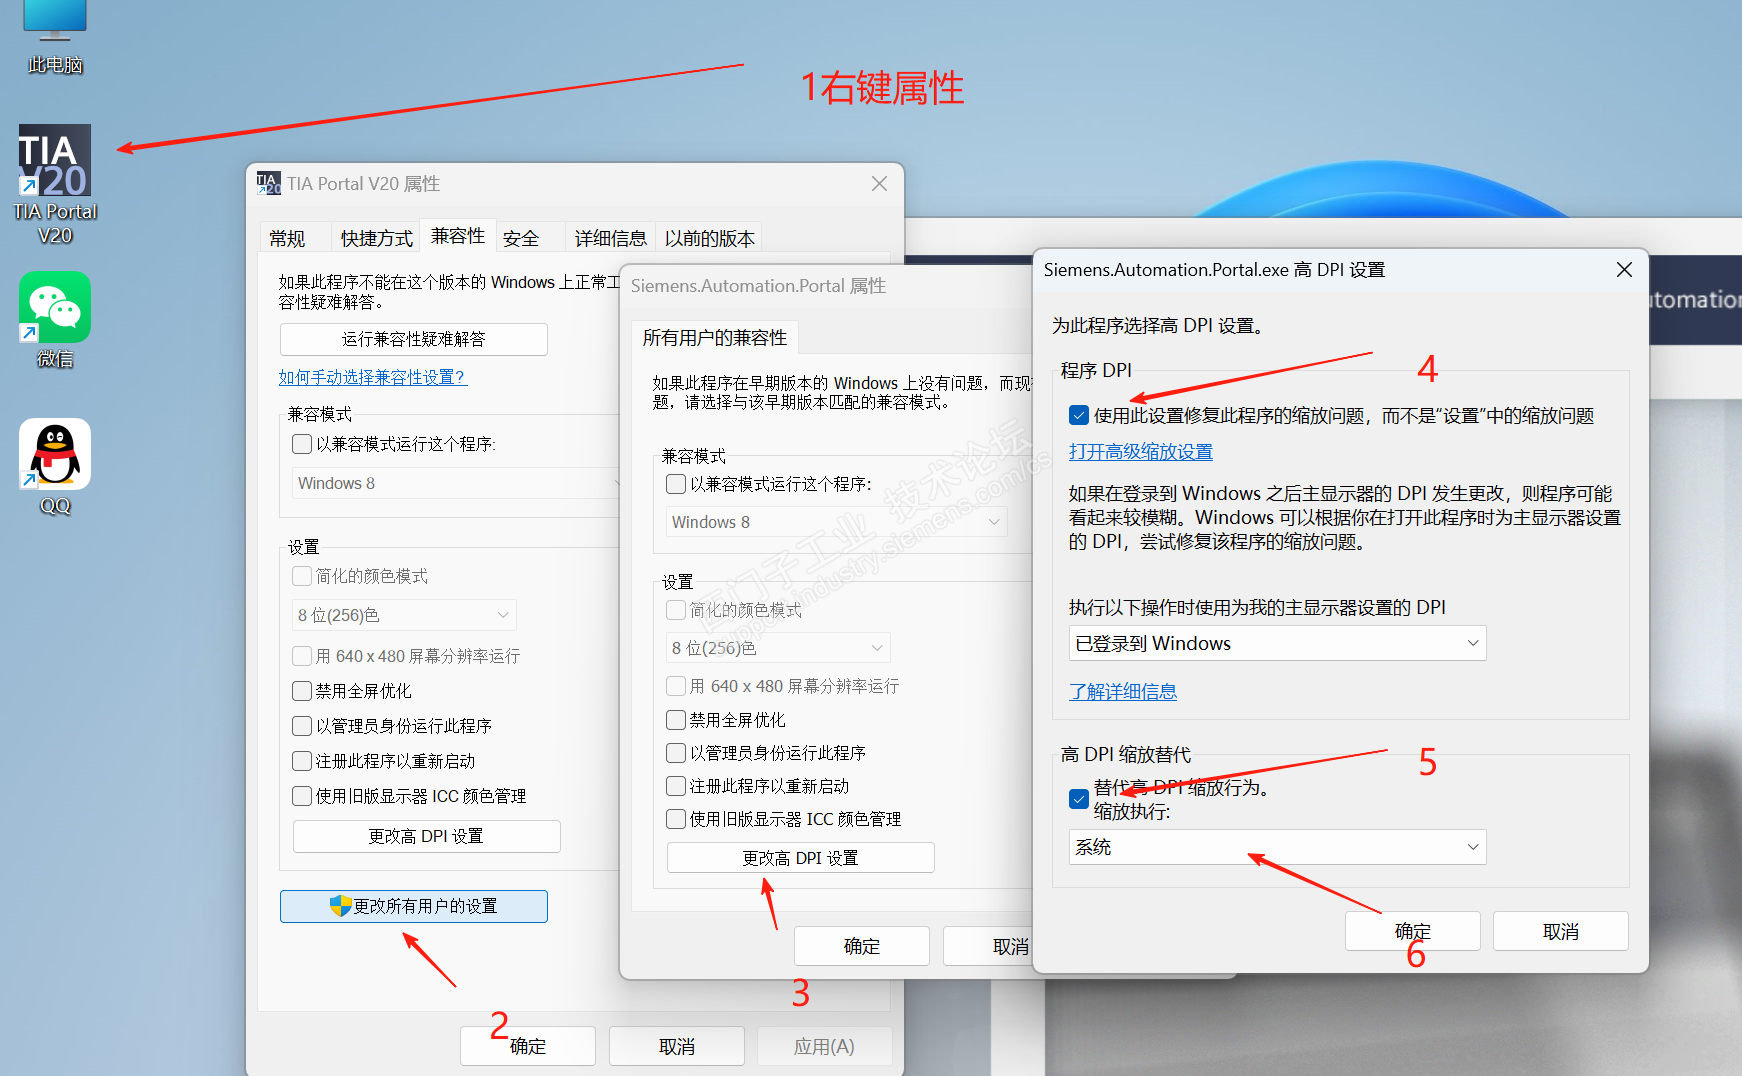Open the 安全 tab
The image size is (1742, 1076).
click(521, 238)
